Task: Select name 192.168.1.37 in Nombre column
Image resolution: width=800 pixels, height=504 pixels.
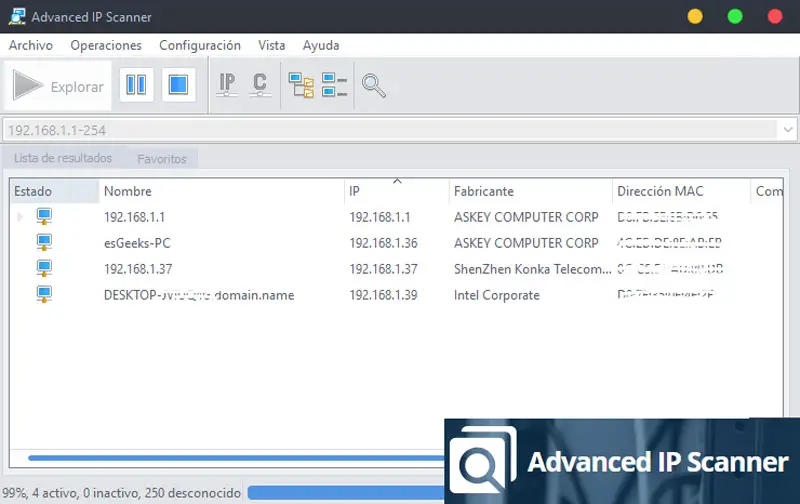Action: pos(138,269)
